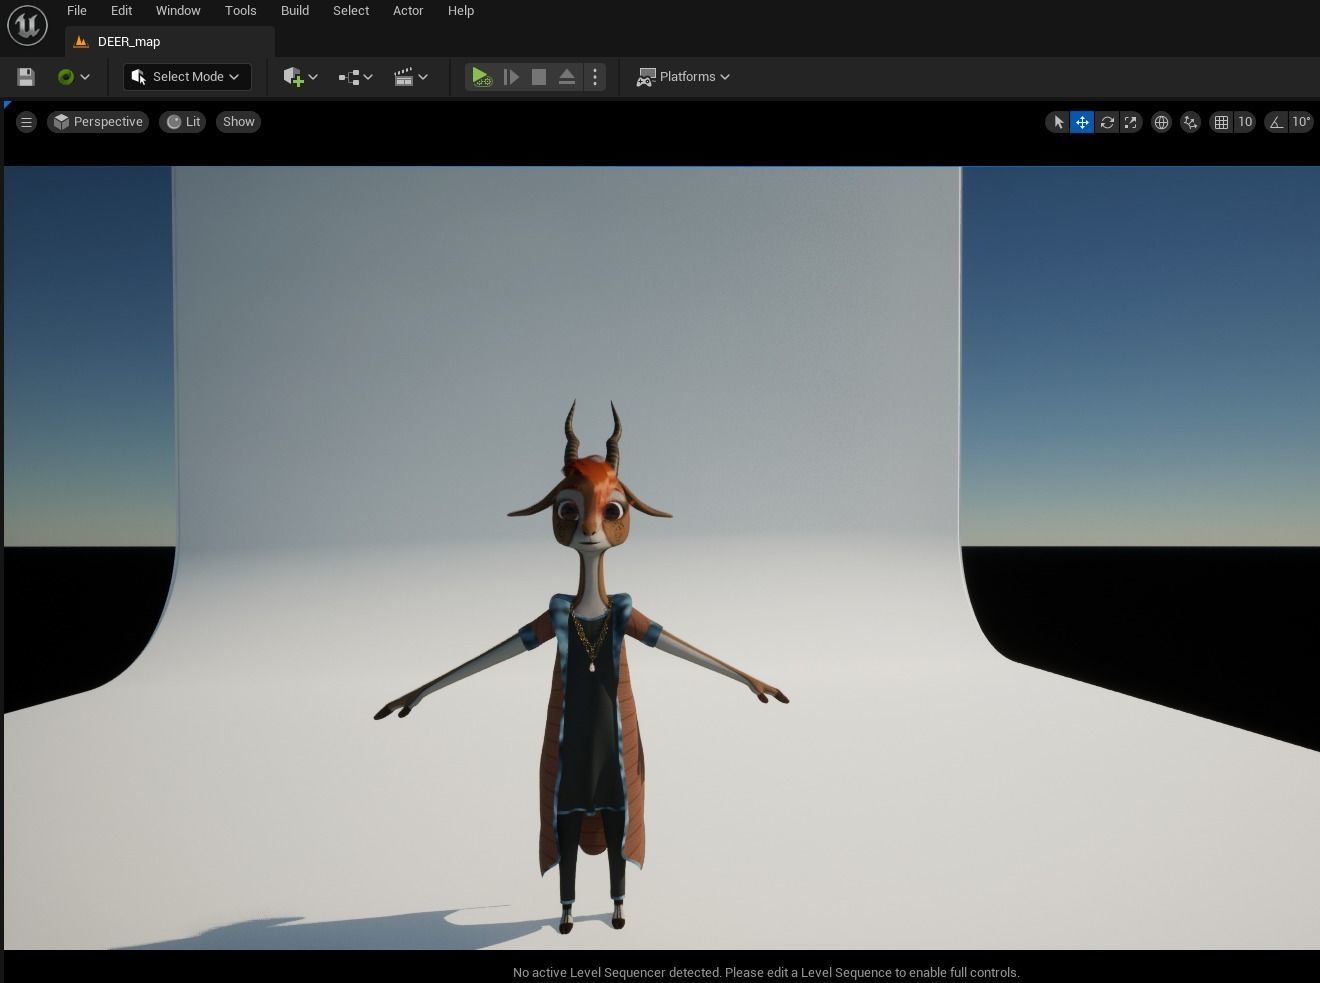
Task: Open the Window menu
Action: pos(178,11)
